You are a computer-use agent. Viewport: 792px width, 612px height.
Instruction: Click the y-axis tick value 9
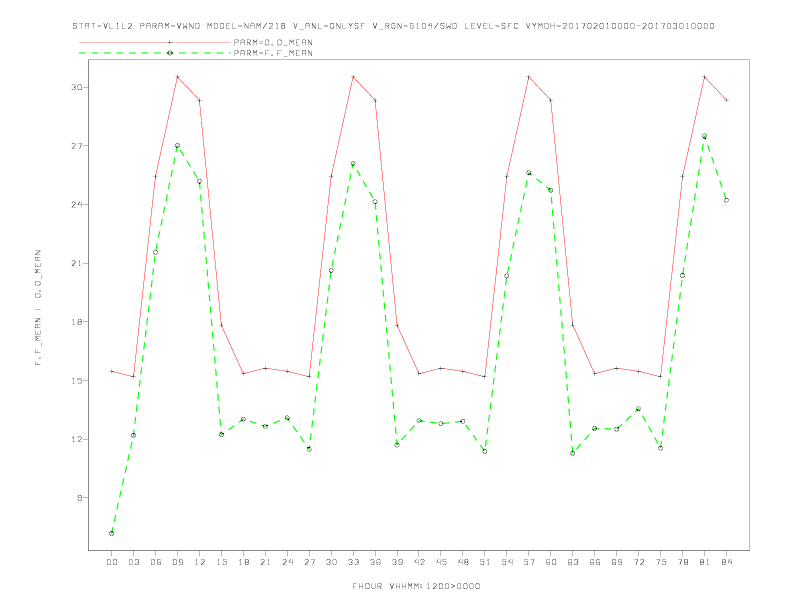coord(80,497)
